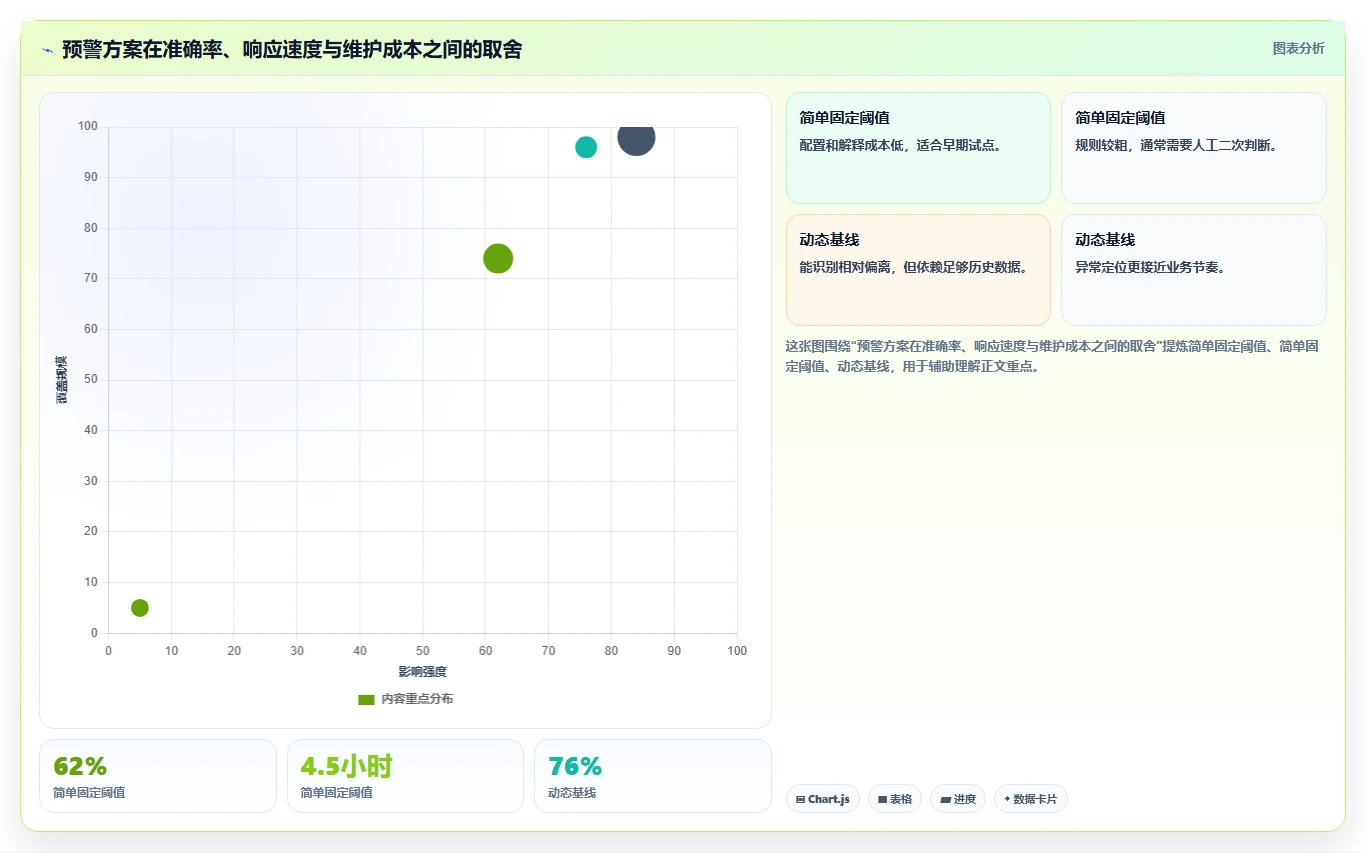The width and height of the screenshot is (1366, 853).
Task: Open the 4.5小时 stat card
Action: point(405,776)
